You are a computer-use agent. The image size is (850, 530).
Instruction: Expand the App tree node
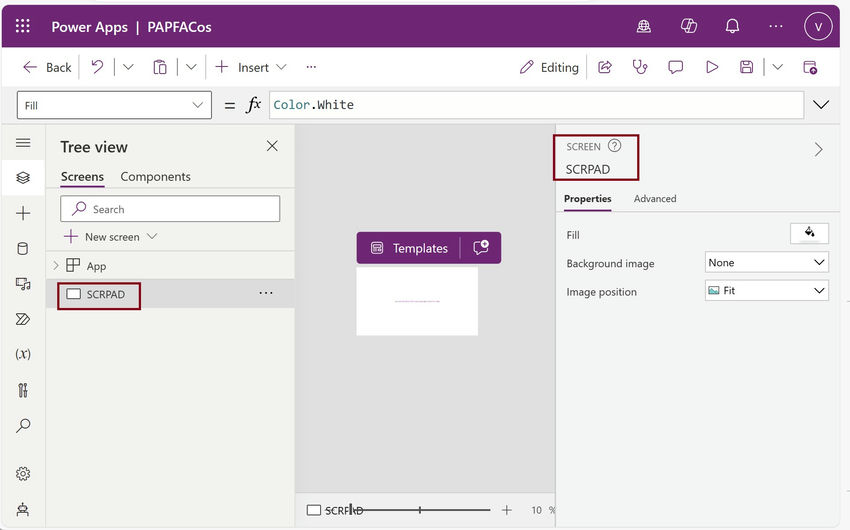coord(56,266)
